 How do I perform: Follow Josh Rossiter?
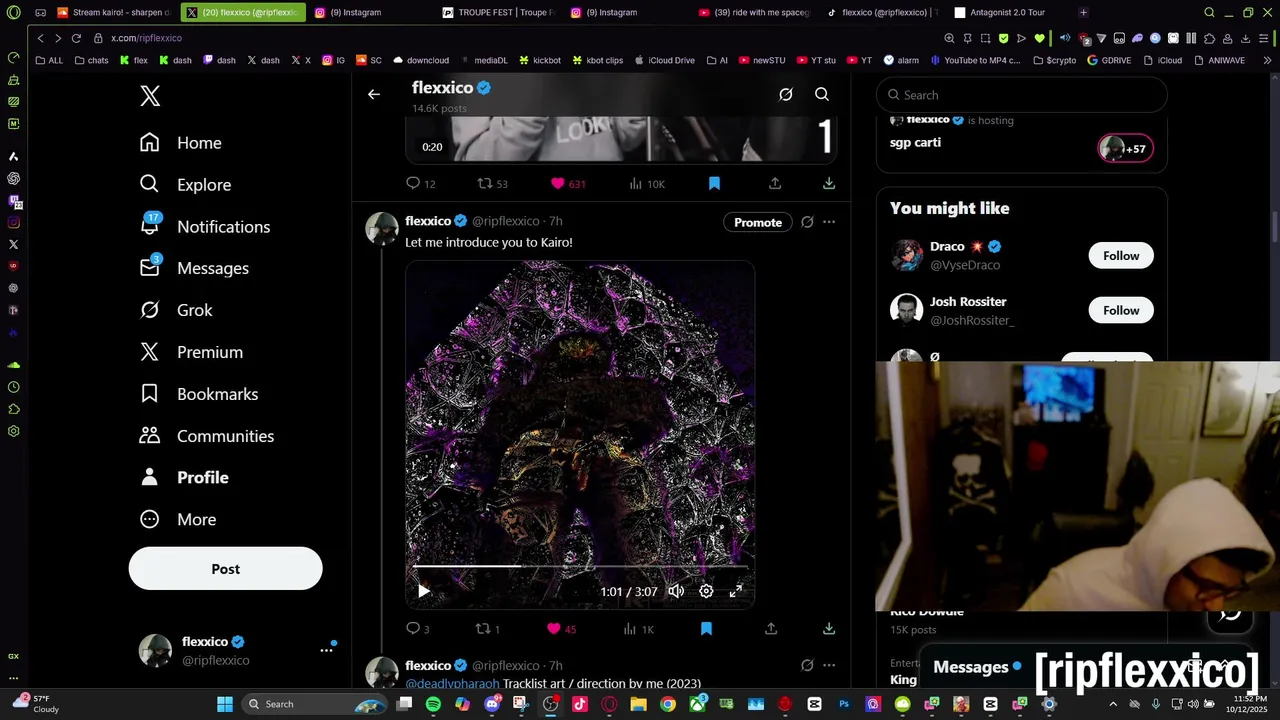1121,311
